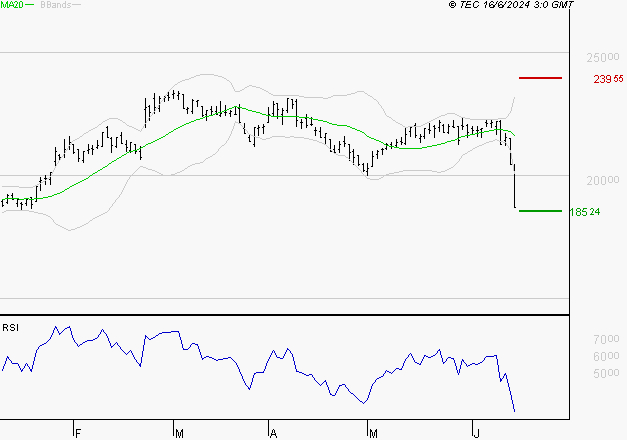
Task: Click the F February month marker
Action: tap(78, 433)
